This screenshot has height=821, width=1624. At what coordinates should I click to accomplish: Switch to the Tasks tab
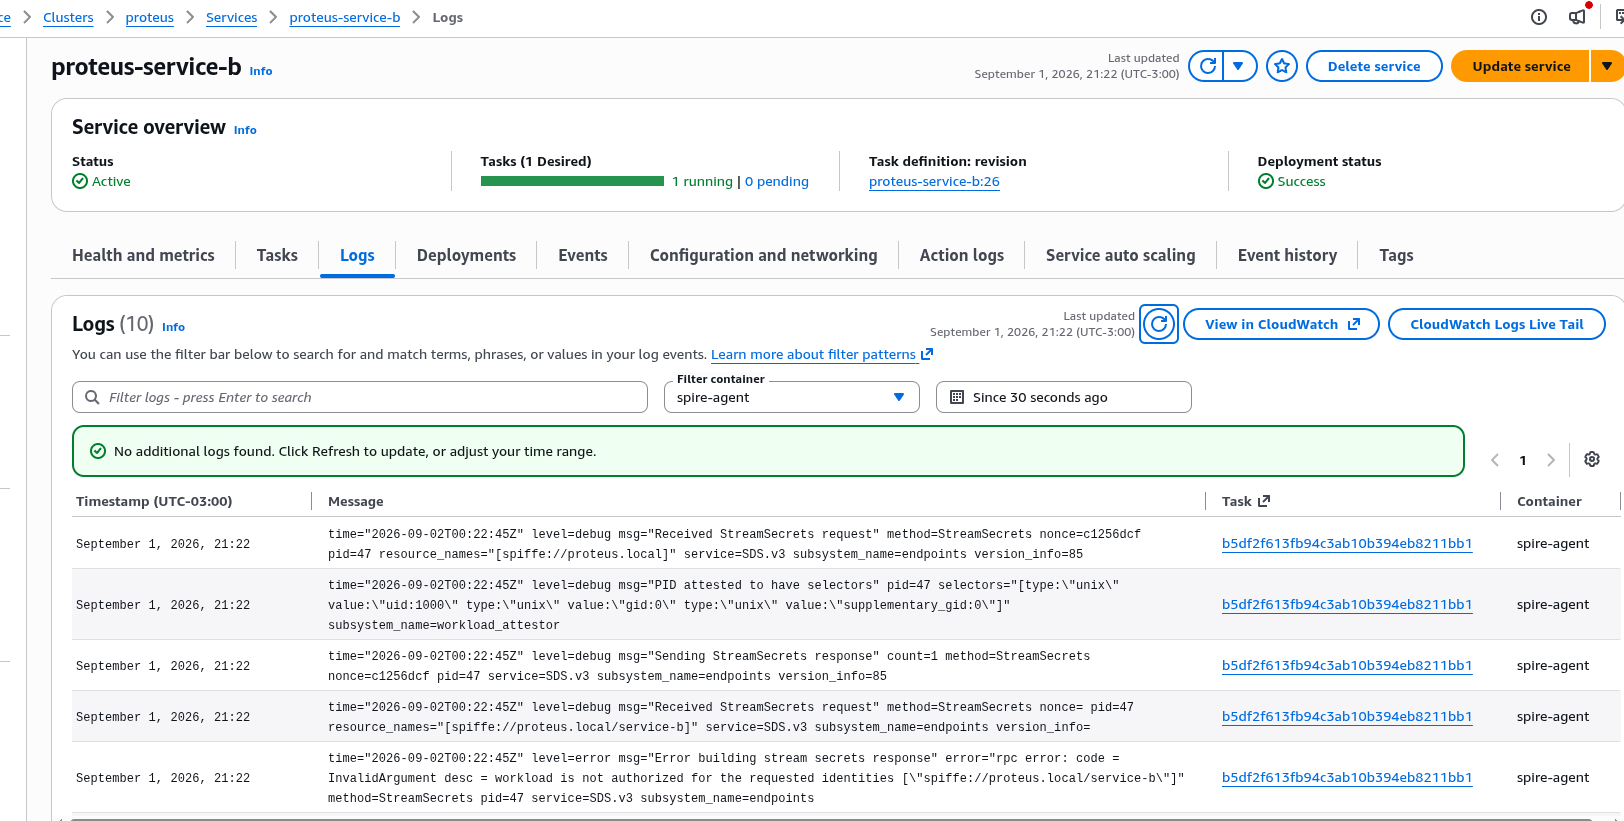pos(277,255)
